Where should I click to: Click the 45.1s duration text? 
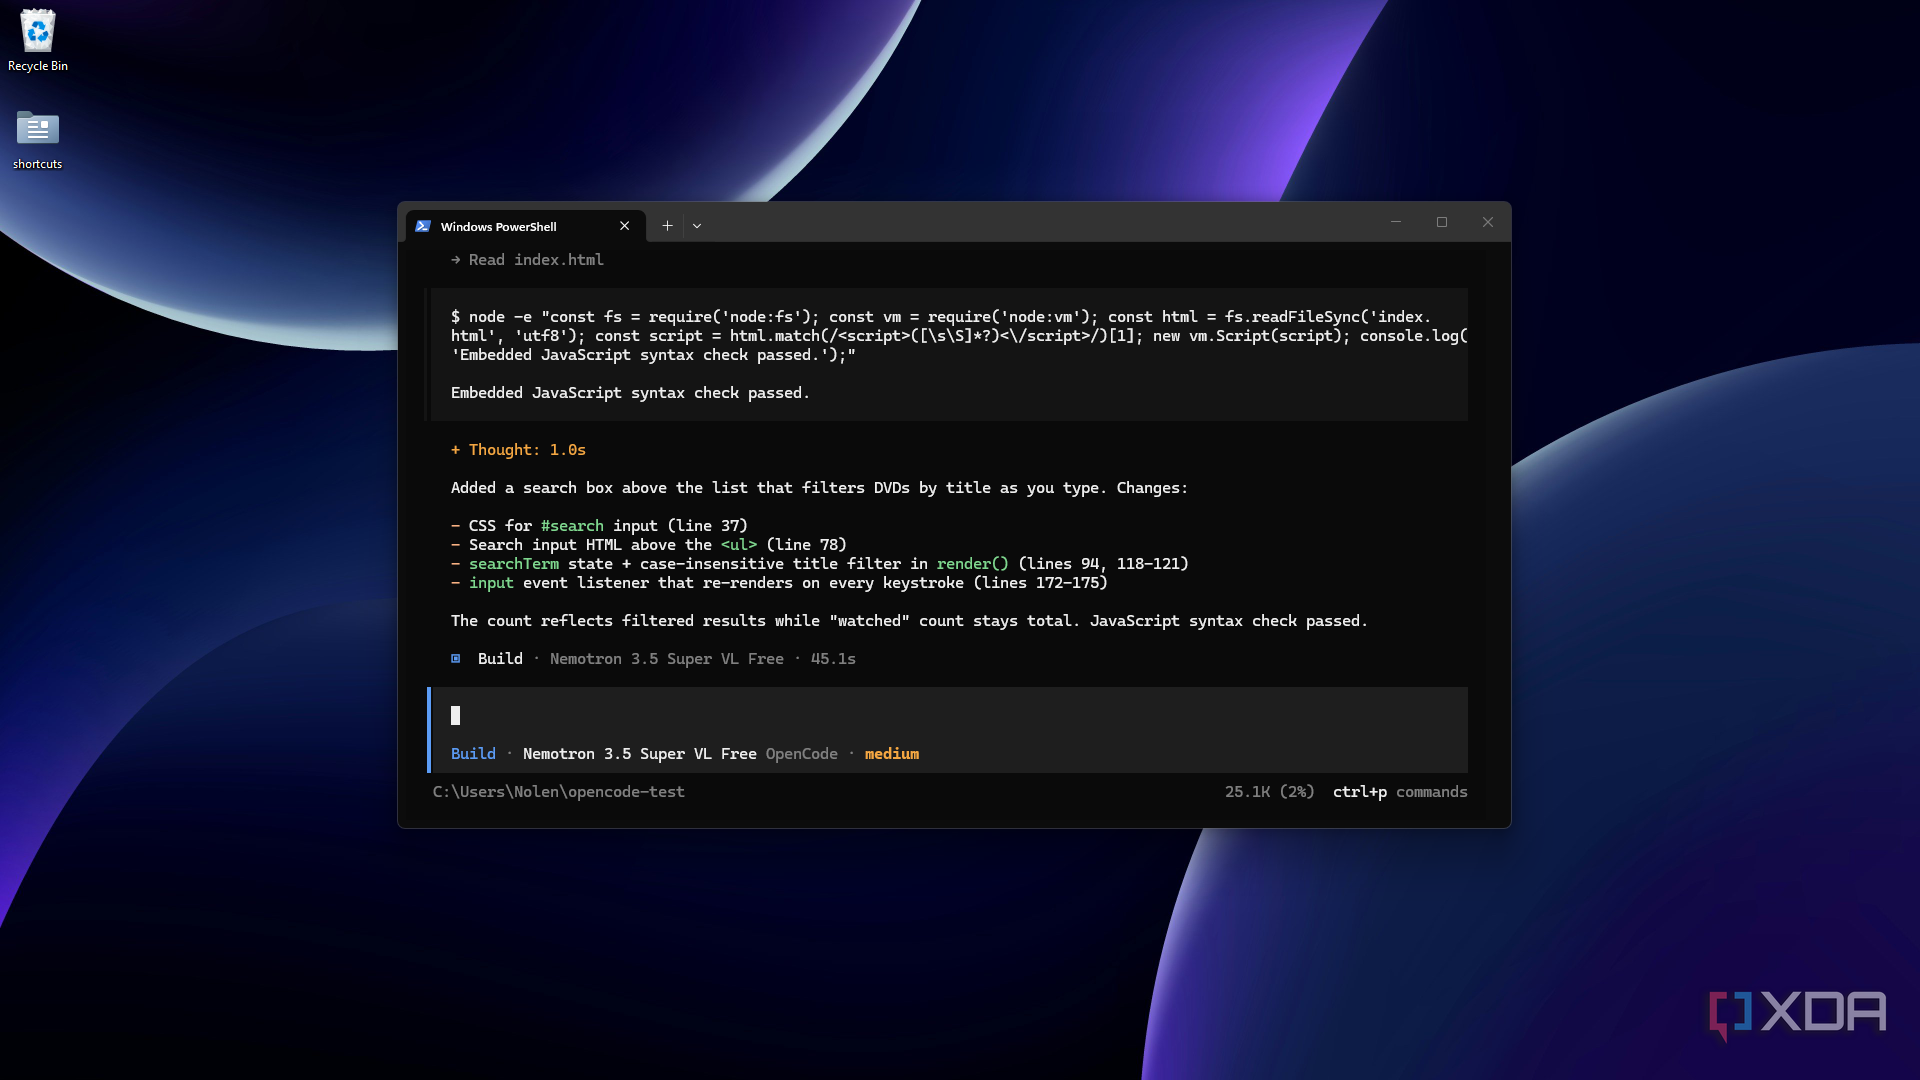833,659
